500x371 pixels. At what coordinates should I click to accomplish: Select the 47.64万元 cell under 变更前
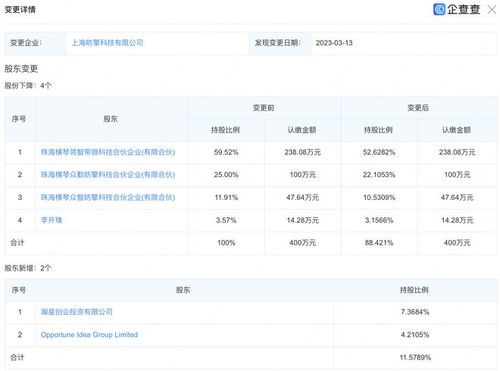click(302, 197)
